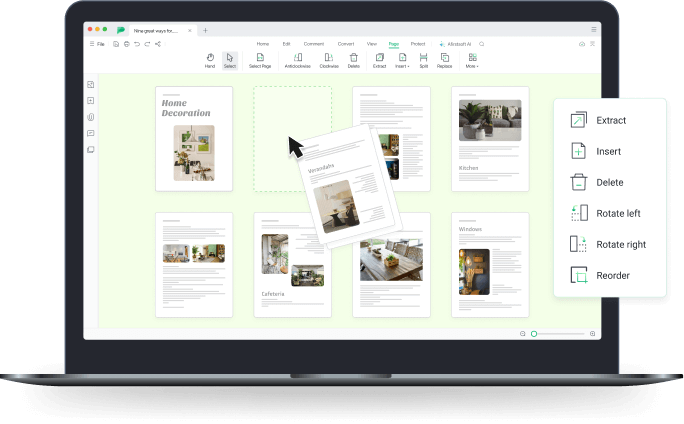Viewport: 684px width, 424px height.
Task: Open the attachments paperclip sidebar icon
Action: tap(91, 117)
